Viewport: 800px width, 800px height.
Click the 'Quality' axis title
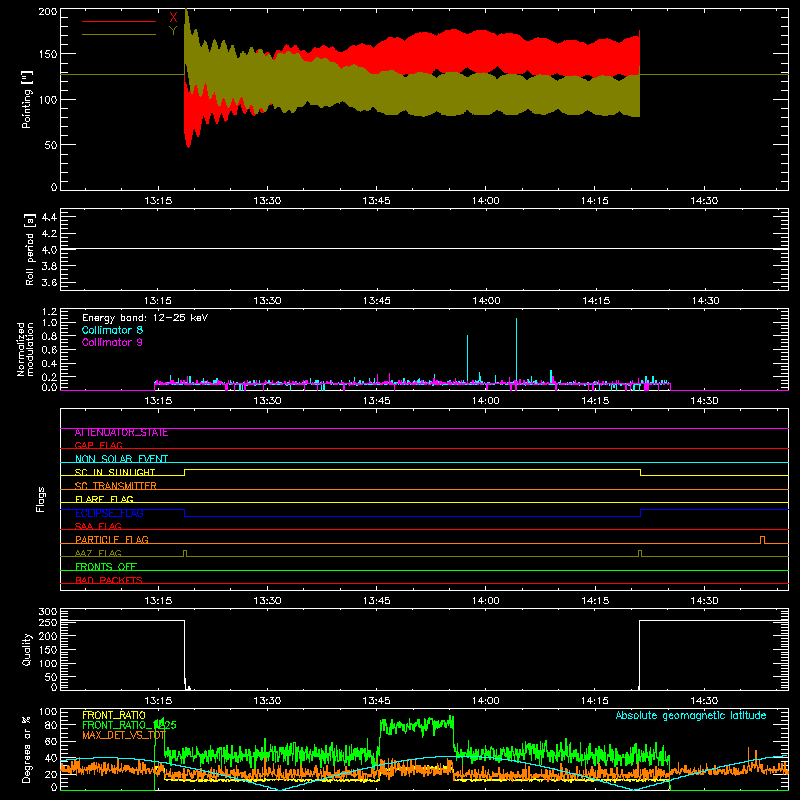27,649
